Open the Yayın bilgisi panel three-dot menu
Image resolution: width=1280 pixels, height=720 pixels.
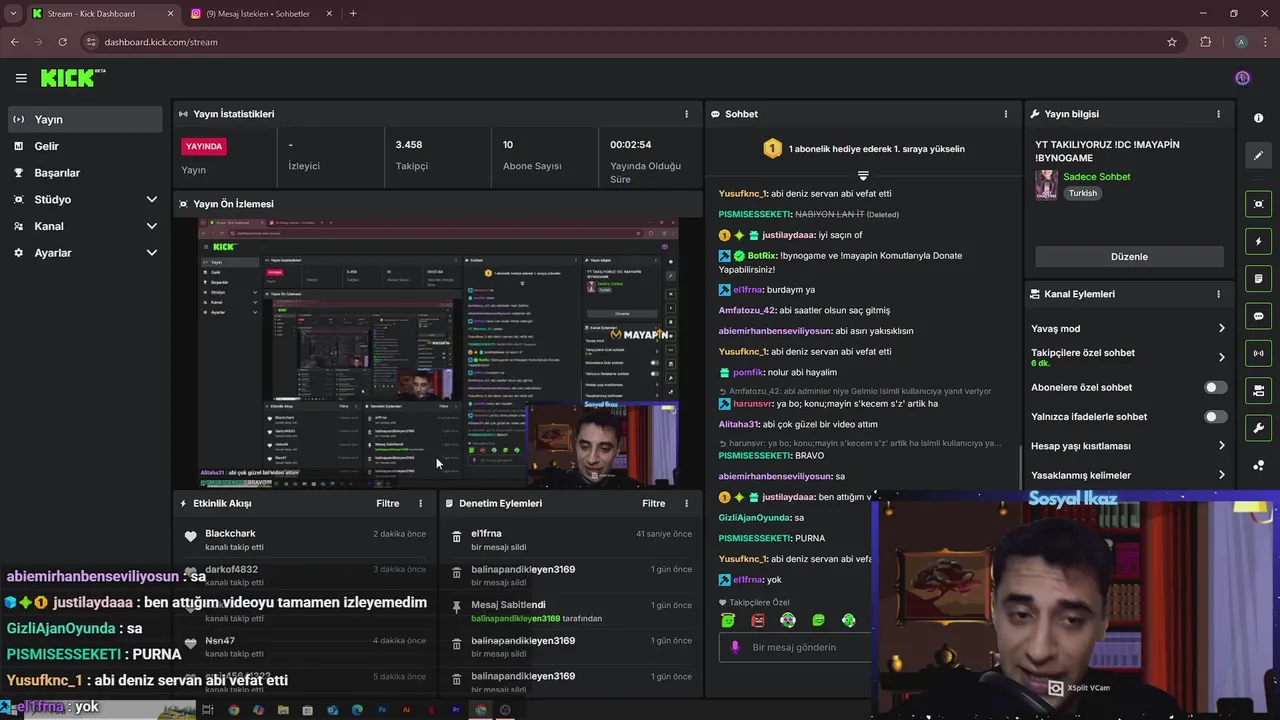pyautogui.click(x=1218, y=114)
